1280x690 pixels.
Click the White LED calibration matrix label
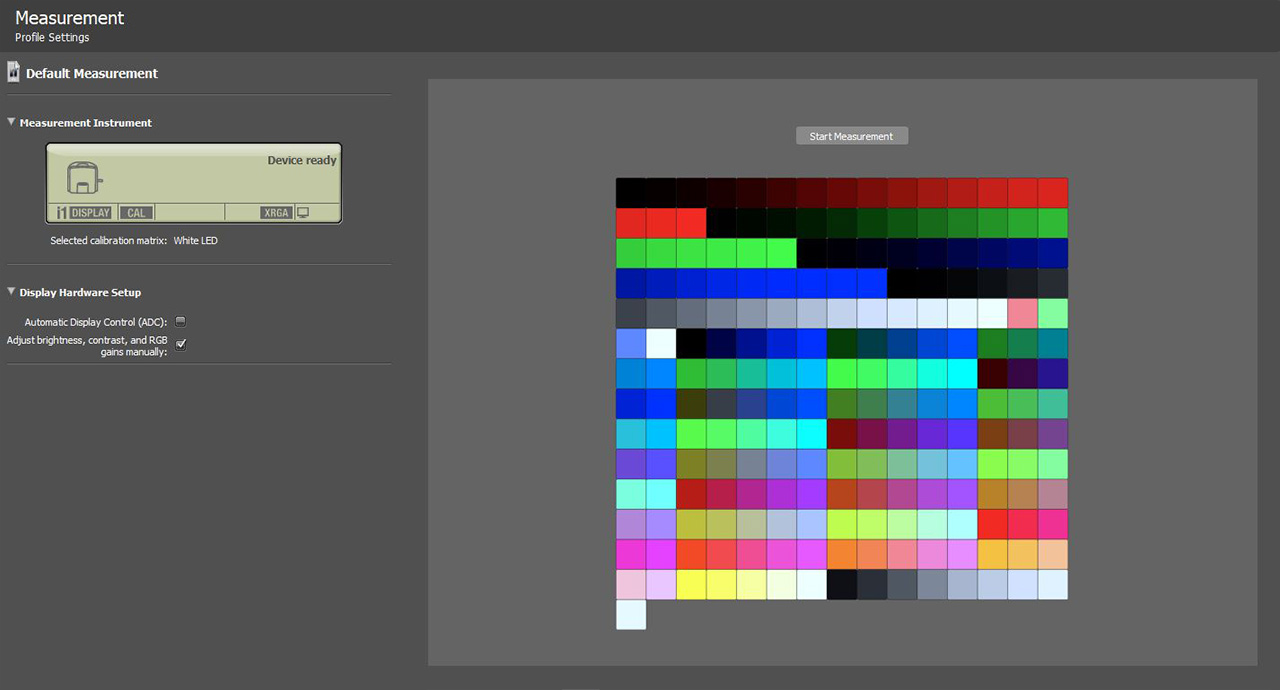[195, 241]
